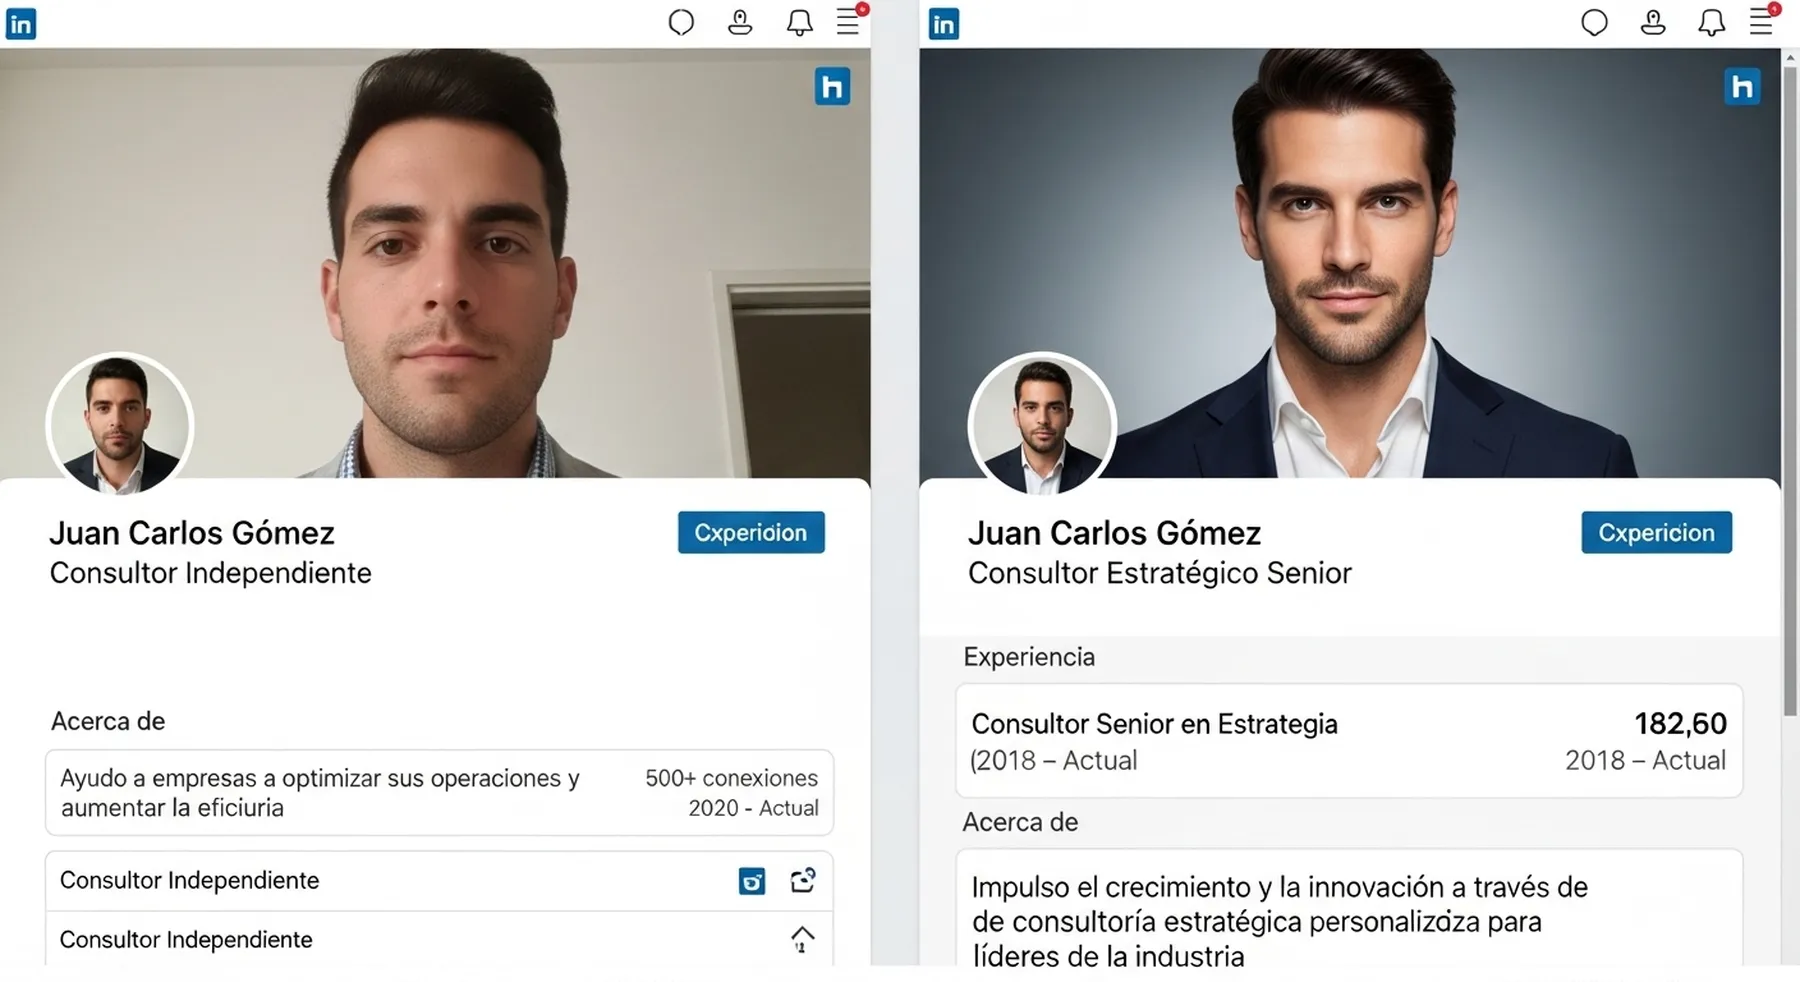The height and width of the screenshot is (982, 1800).
Task: Click the '182,60' value in the experience card
Action: (1680, 723)
